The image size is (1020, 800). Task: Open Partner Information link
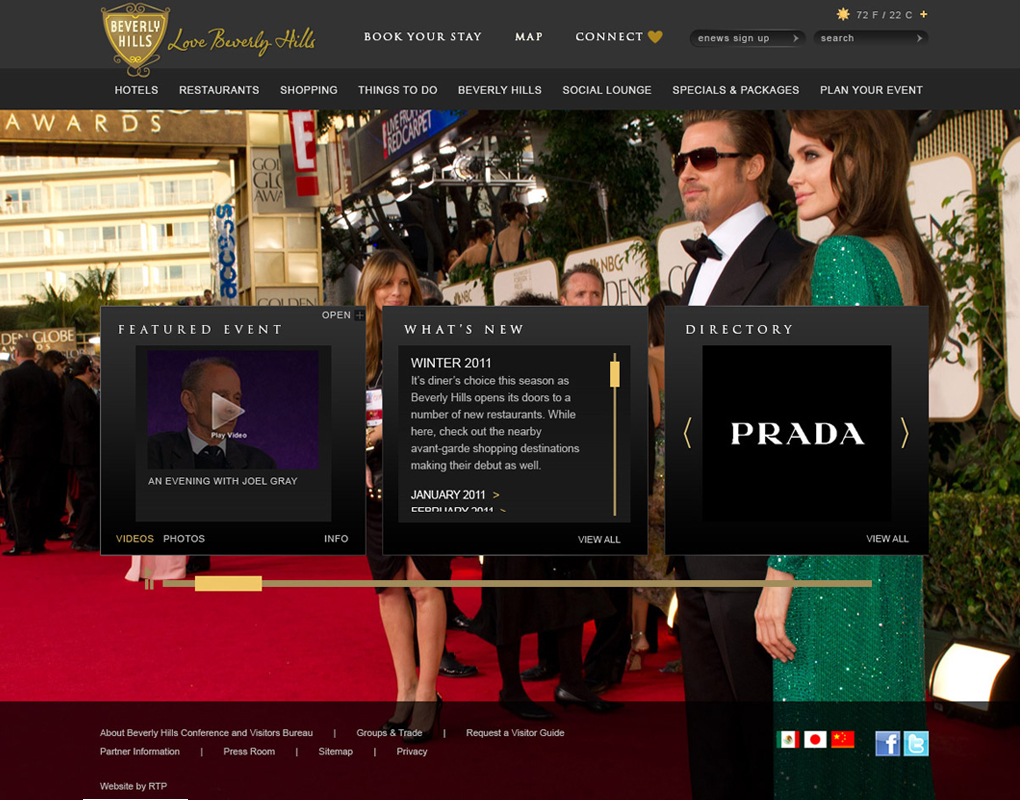point(140,751)
